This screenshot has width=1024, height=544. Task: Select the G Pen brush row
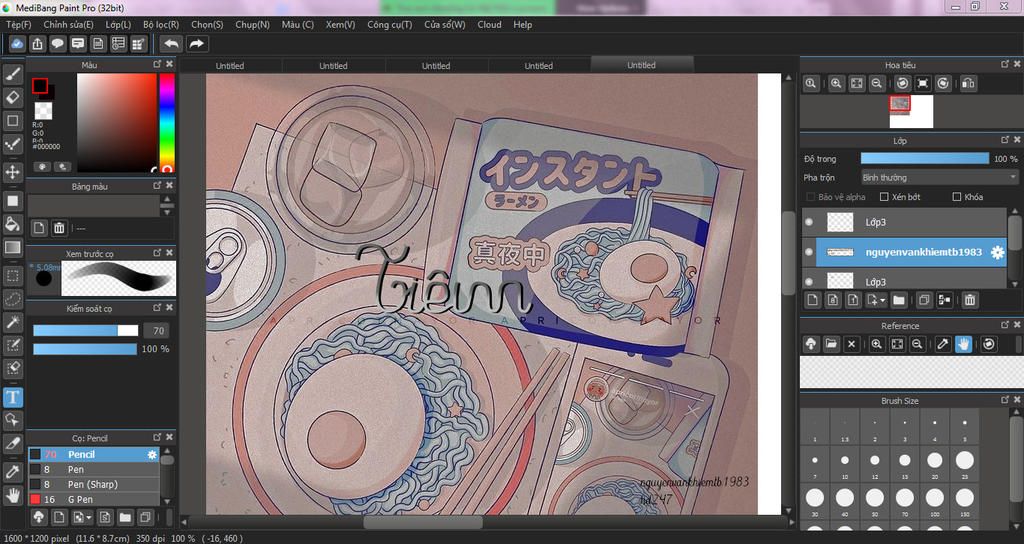[93, 500]
